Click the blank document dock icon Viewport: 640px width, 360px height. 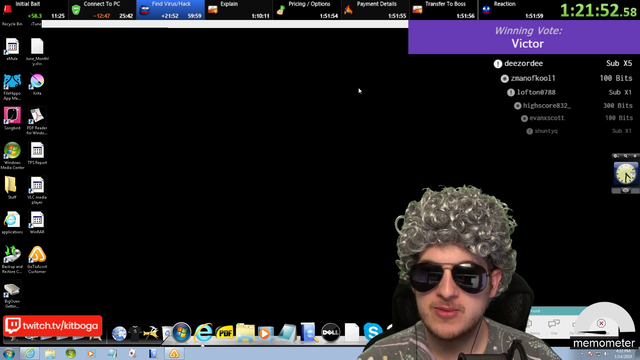click(x=352, y=332)
